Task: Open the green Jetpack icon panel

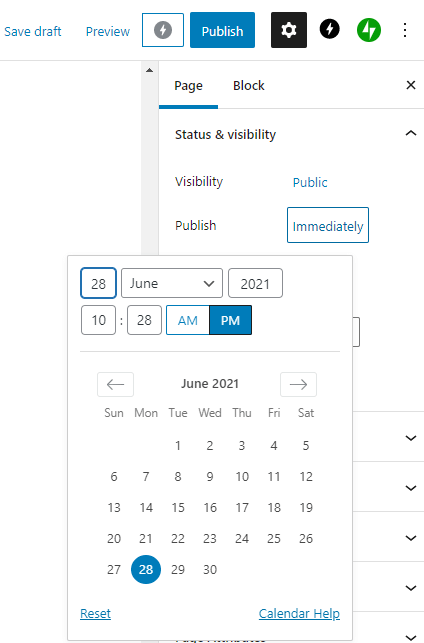Action: click(x=369, y=30)
